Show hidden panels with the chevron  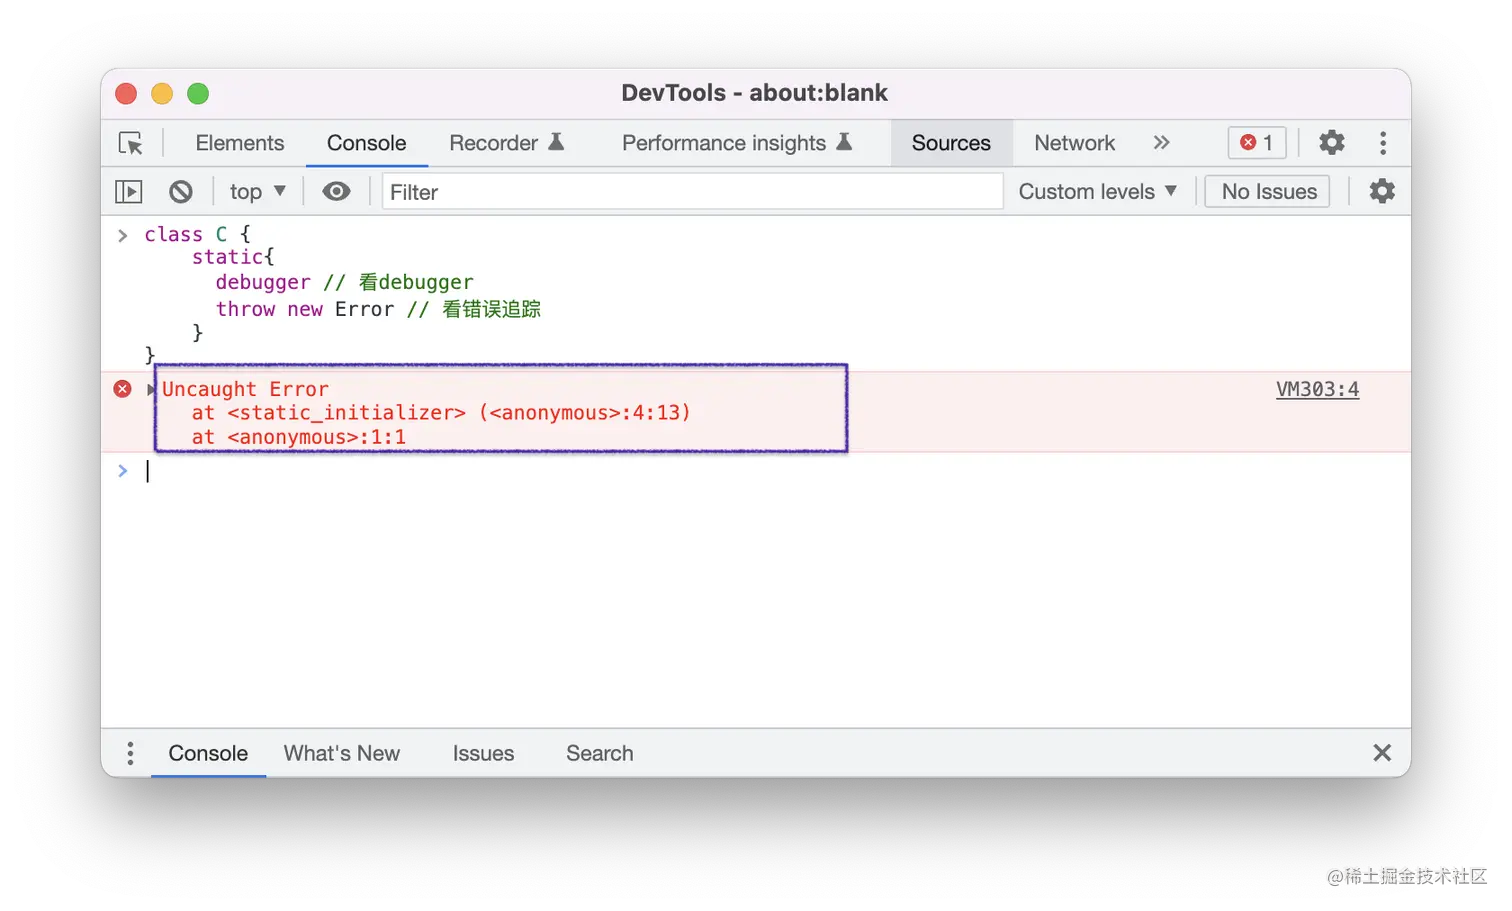[1161, 142]
